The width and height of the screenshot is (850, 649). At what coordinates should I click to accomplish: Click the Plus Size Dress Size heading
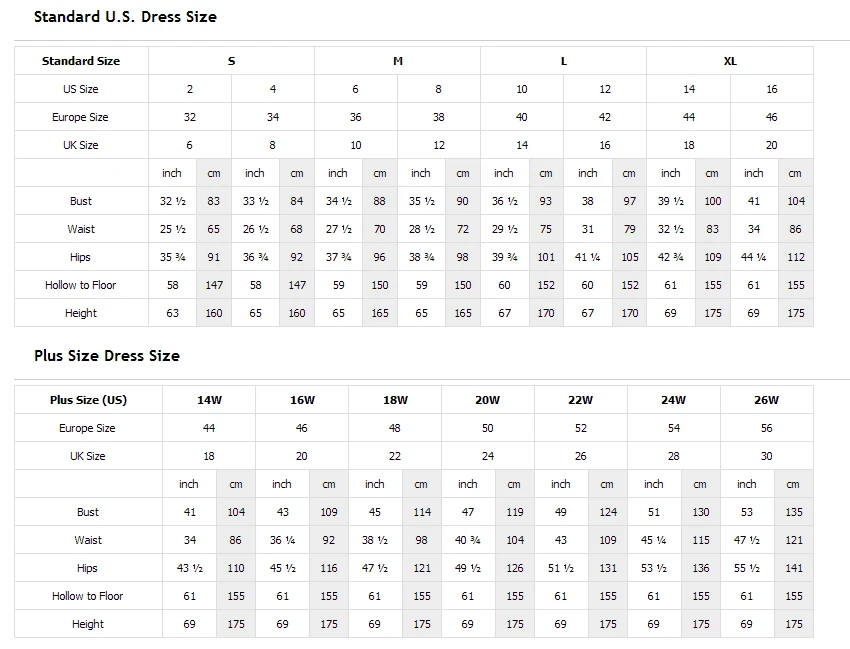pyautogui.click(x=107, y=356)
